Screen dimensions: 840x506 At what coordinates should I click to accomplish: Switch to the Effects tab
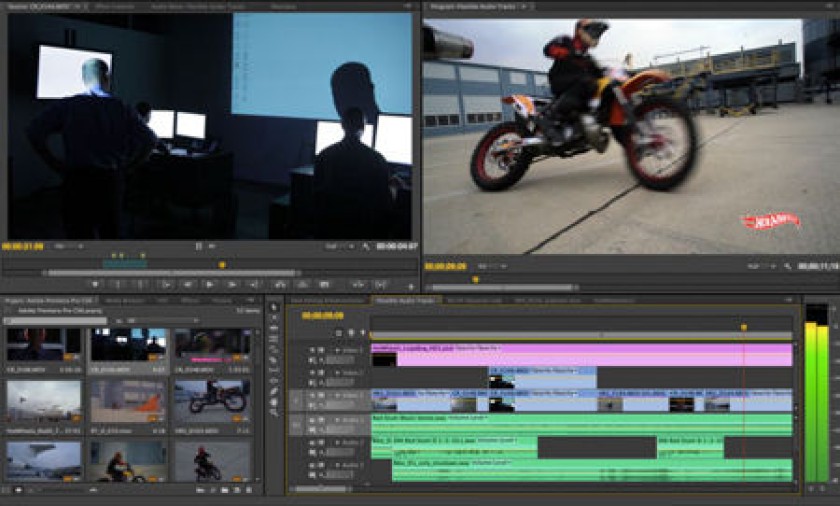coord(190,301)
